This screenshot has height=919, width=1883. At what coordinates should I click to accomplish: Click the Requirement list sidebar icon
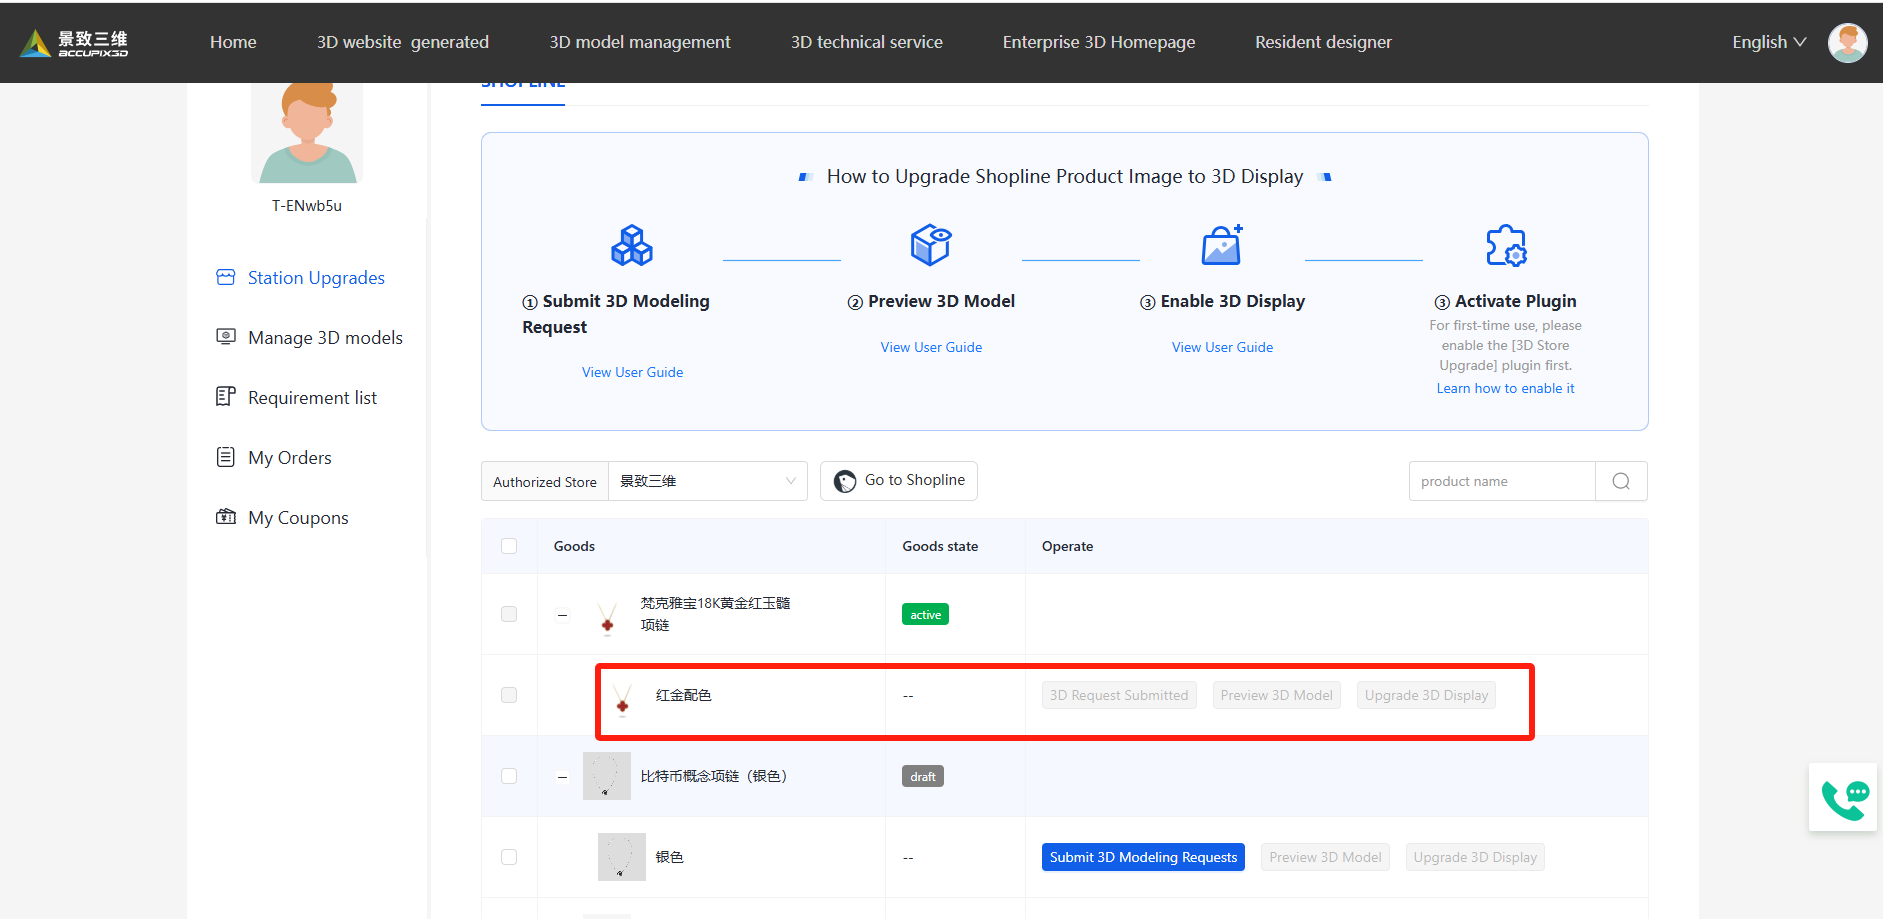tap(226, 397)
